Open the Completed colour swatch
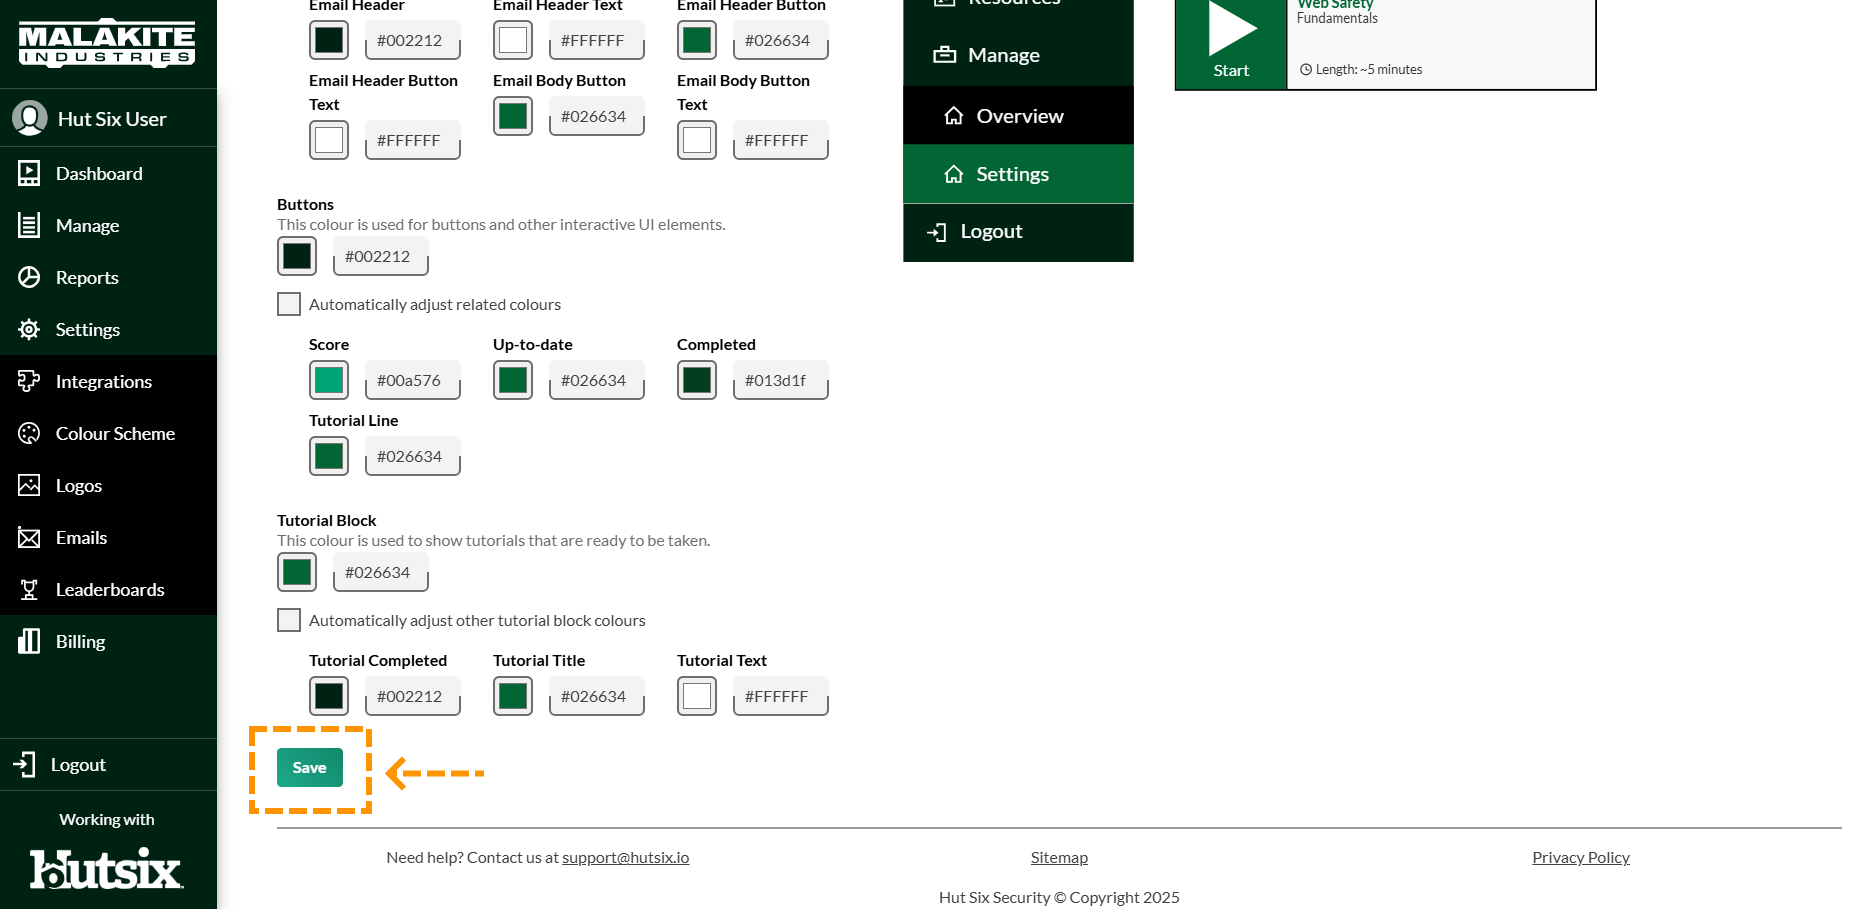This screenshot has height=909, width=1866. (697, 380)
